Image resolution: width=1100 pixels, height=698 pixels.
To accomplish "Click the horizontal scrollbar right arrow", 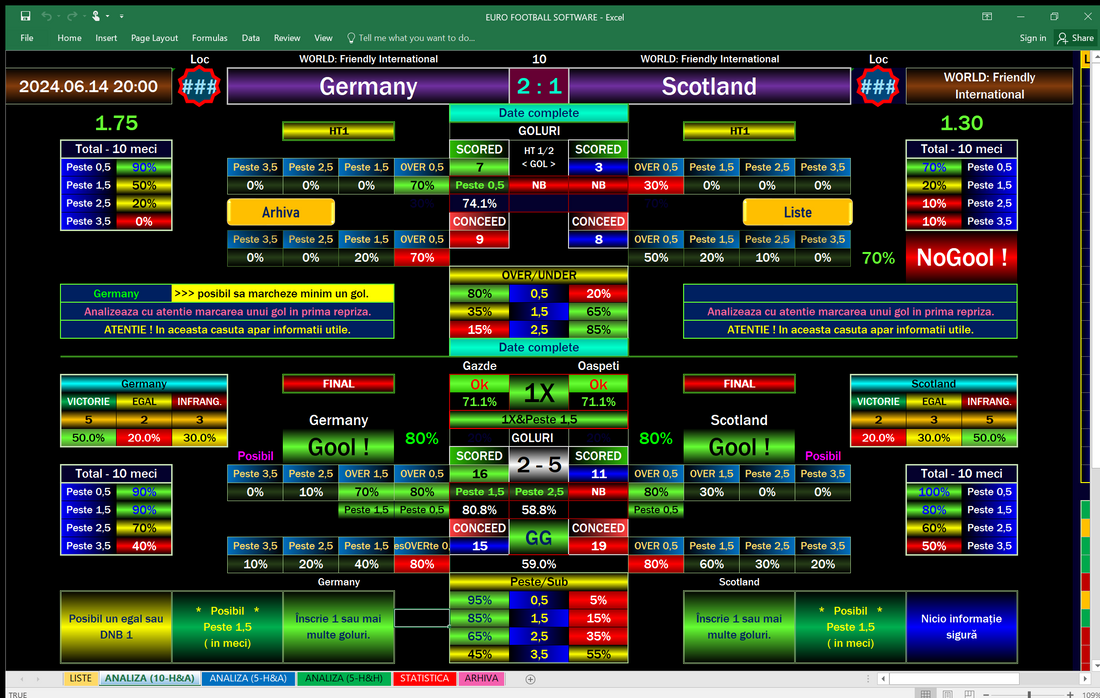I will point(1085,679).
